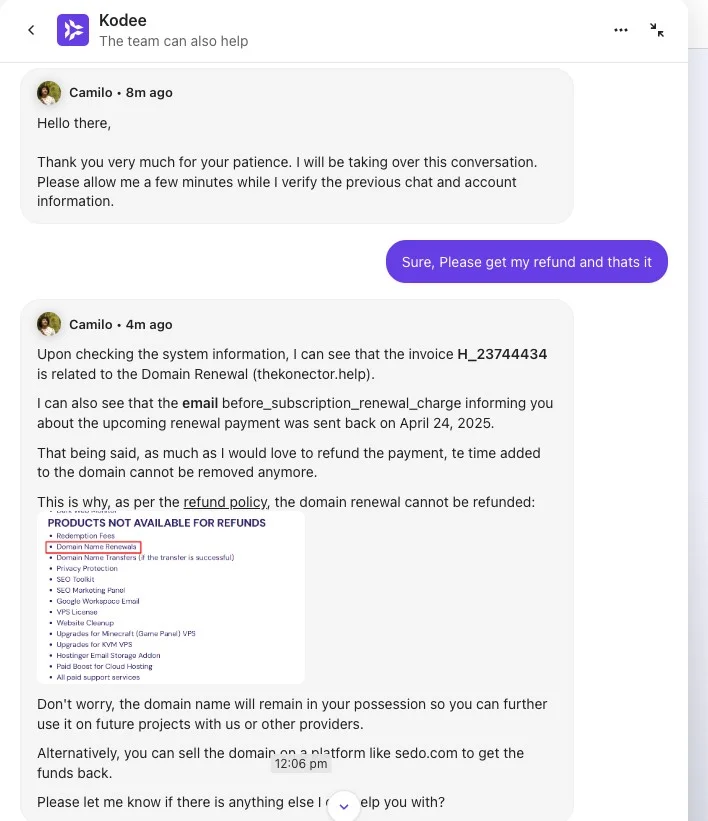Viewport: 708px width, 821px height.
Task: Click "The team can also help" subtitle
Action: coord(173,41)
